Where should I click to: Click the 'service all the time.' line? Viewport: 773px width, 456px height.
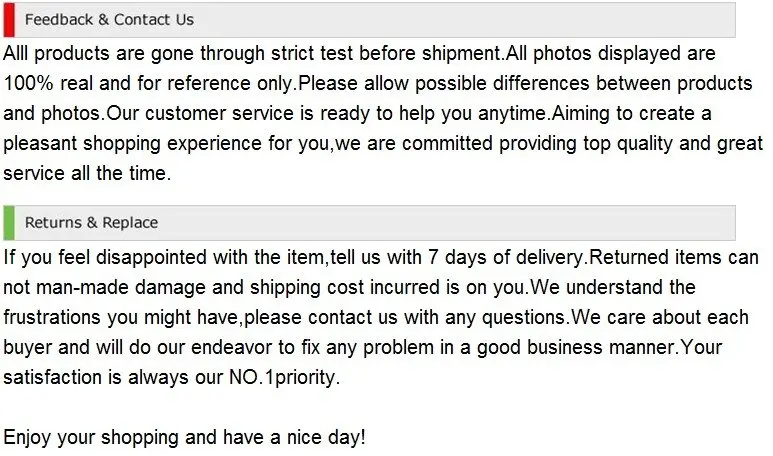click(87, 173)
